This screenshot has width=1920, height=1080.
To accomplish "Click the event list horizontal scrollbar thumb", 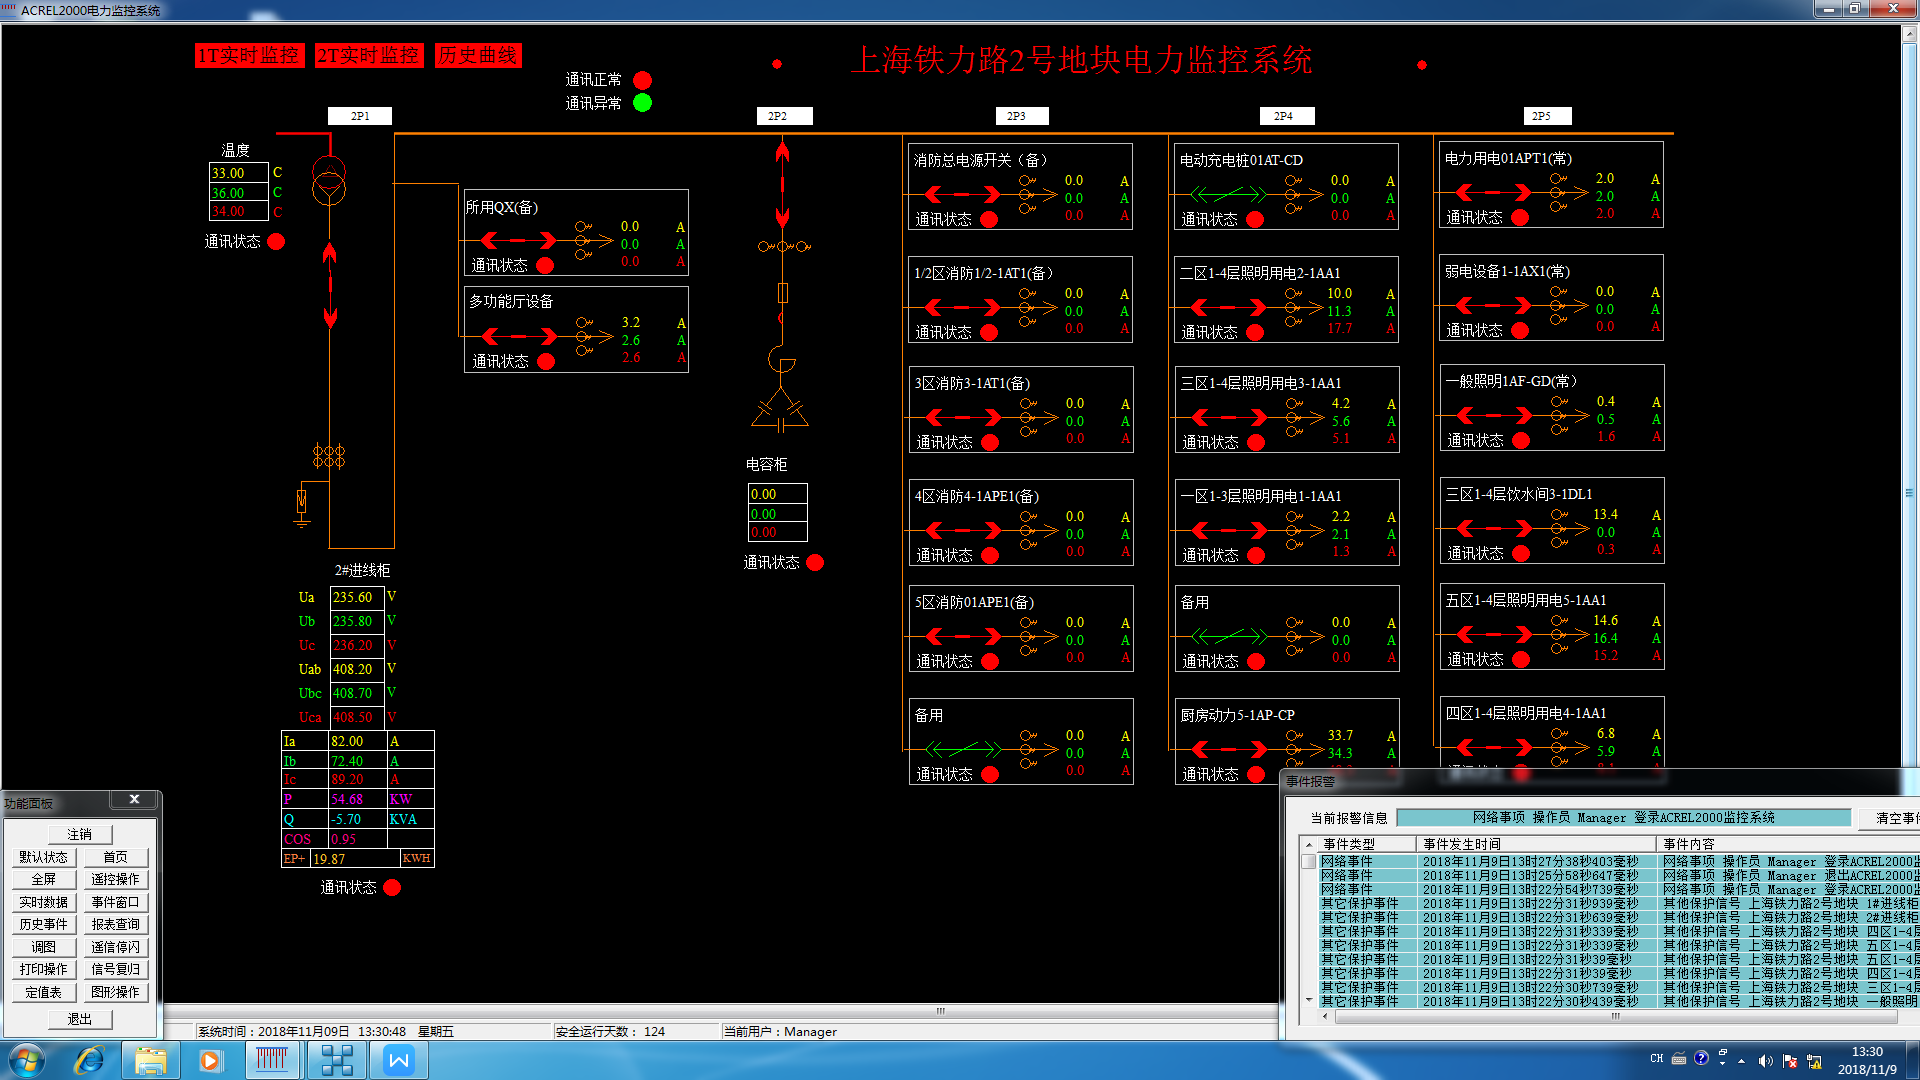I will click(1615, 1016).
